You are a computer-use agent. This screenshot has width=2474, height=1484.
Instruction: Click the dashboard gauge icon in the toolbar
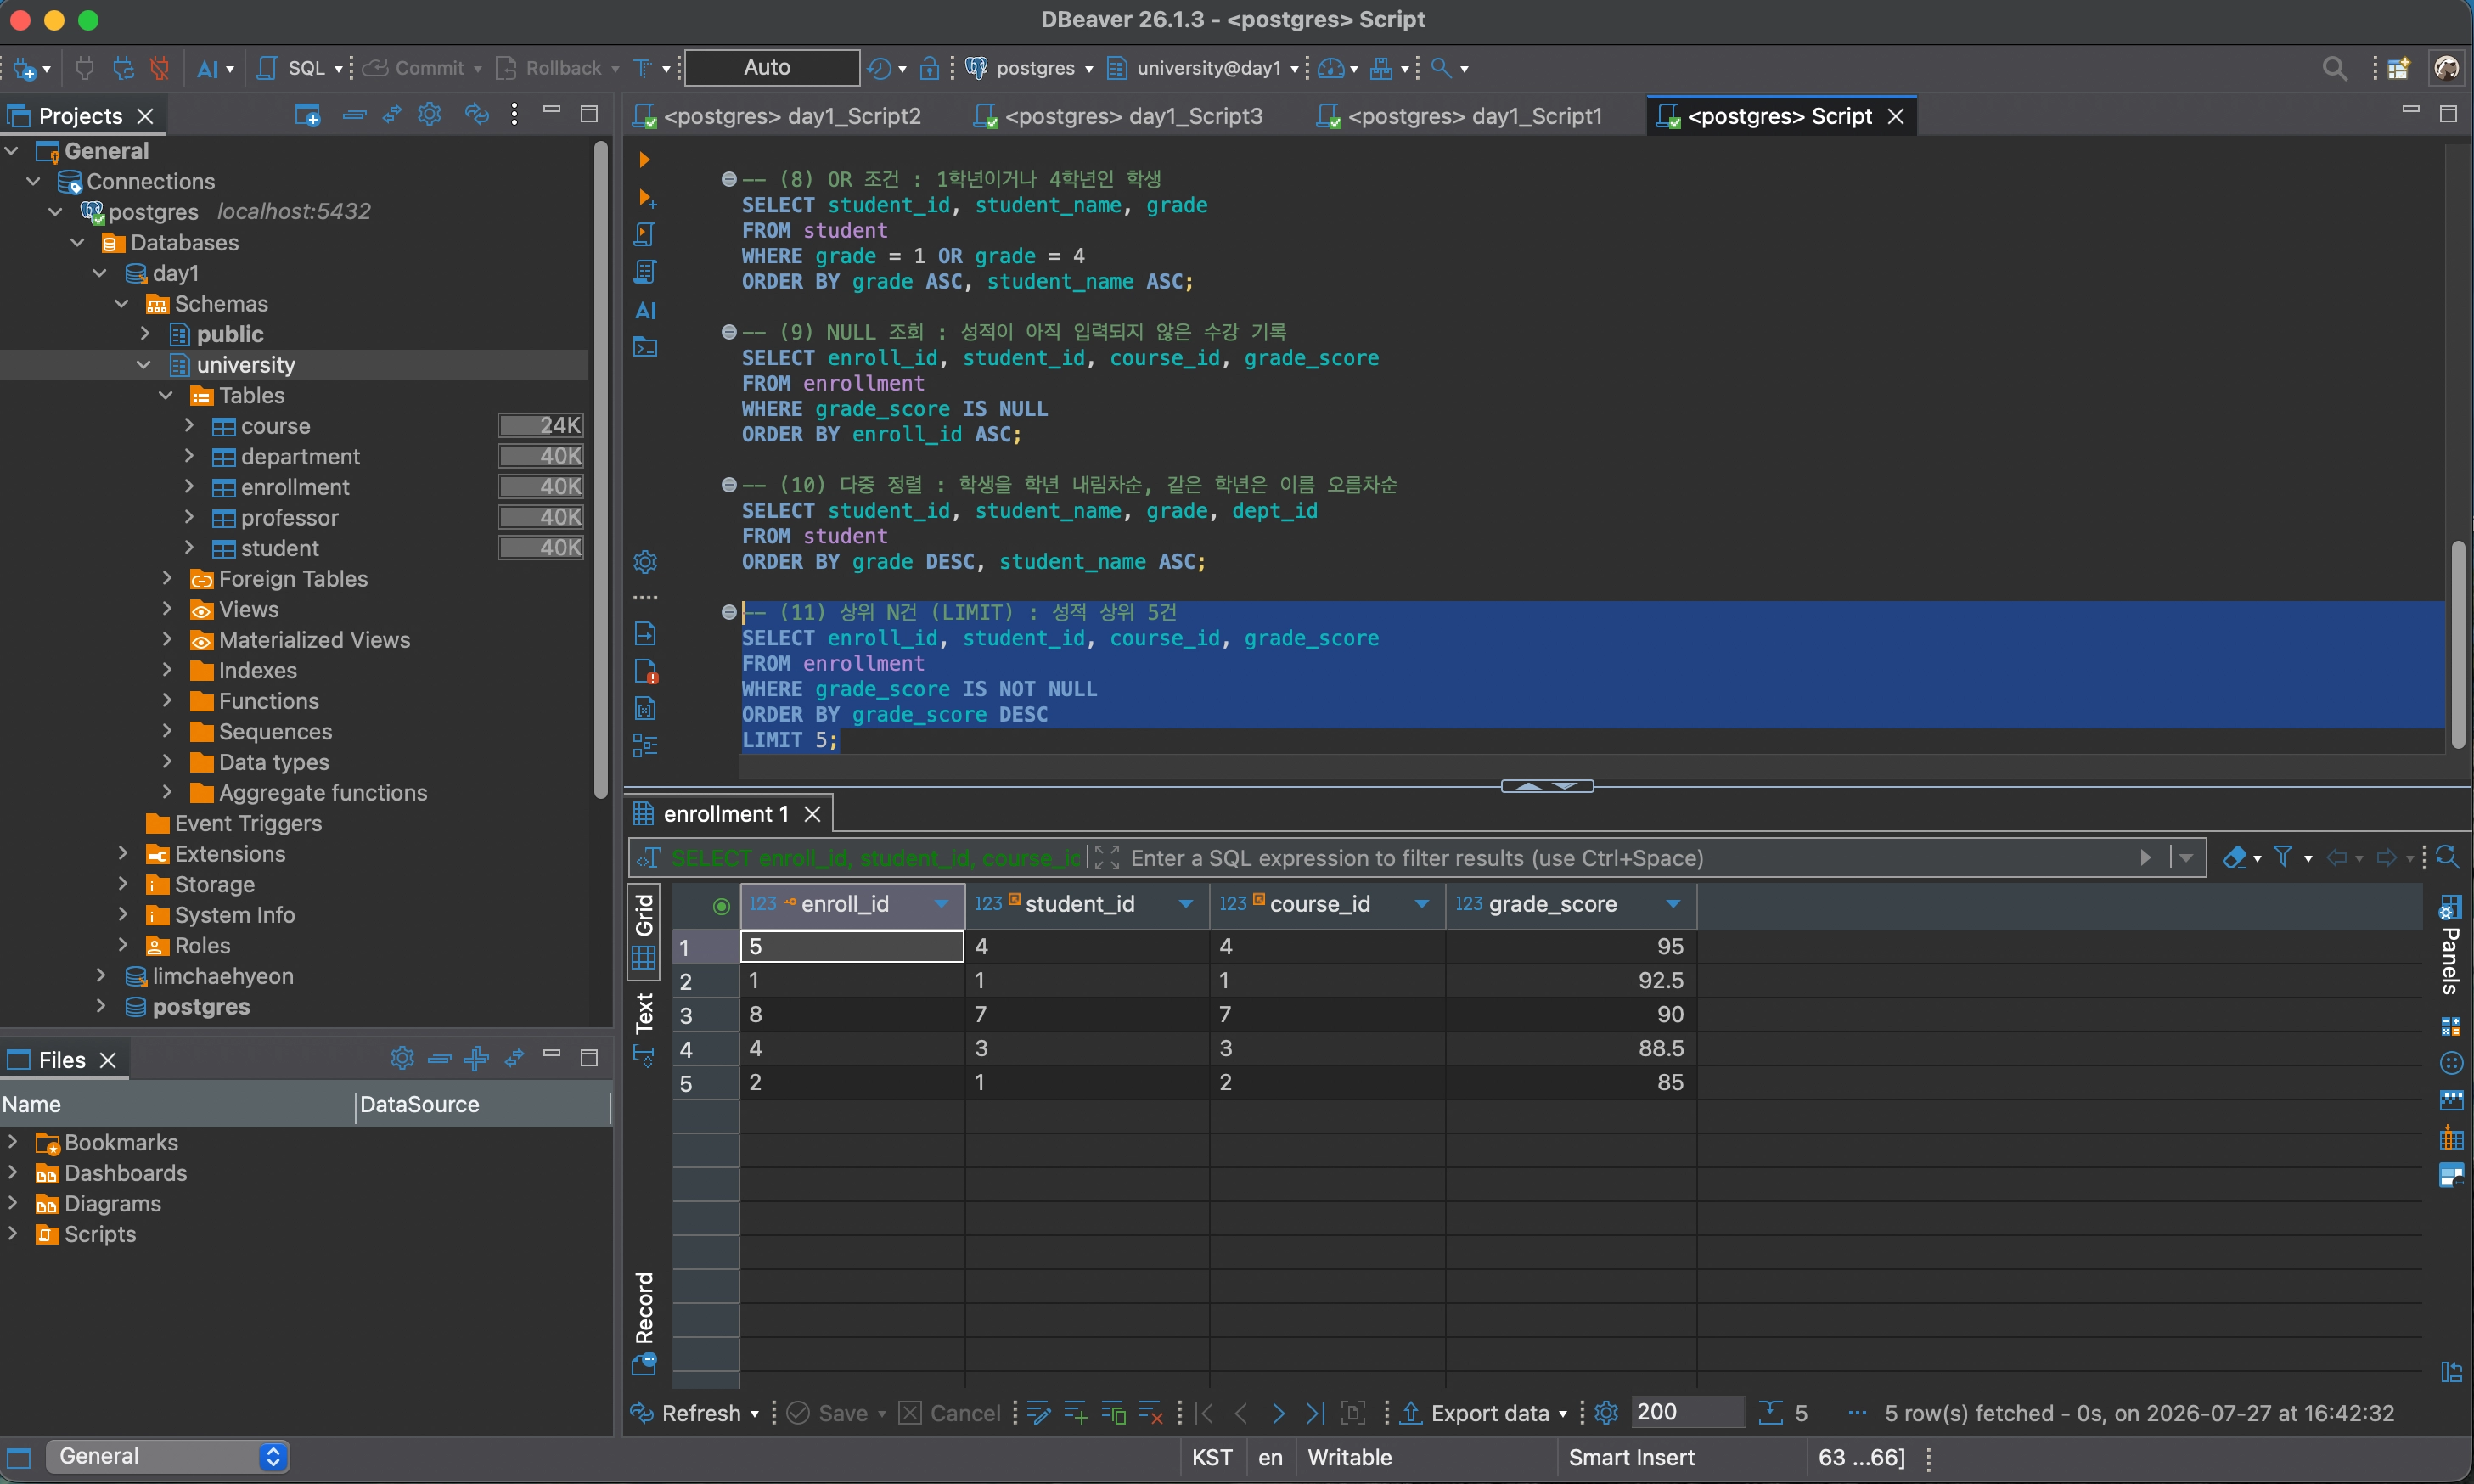tap(1330, 68)
